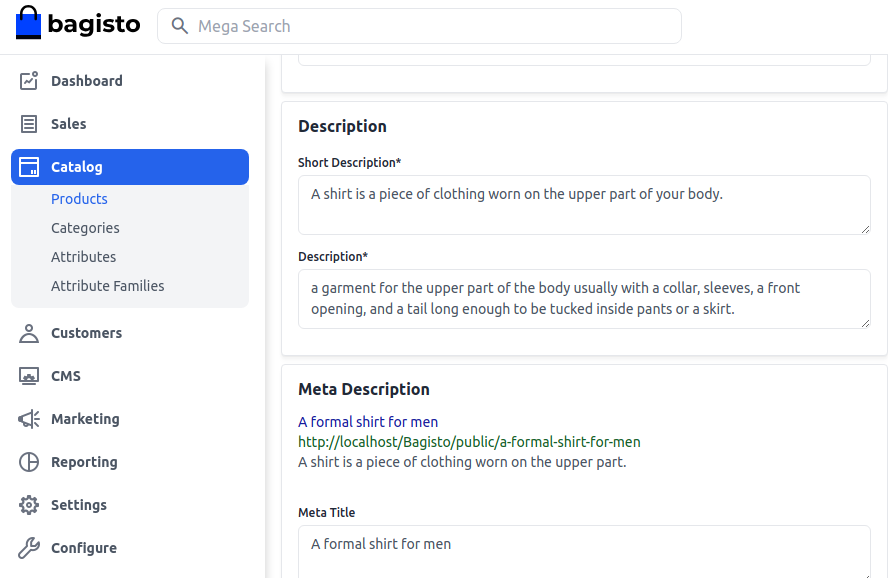
Task: Click the Marketing megaphone icon
Action: pyautogui.click(x=30, y=419)
